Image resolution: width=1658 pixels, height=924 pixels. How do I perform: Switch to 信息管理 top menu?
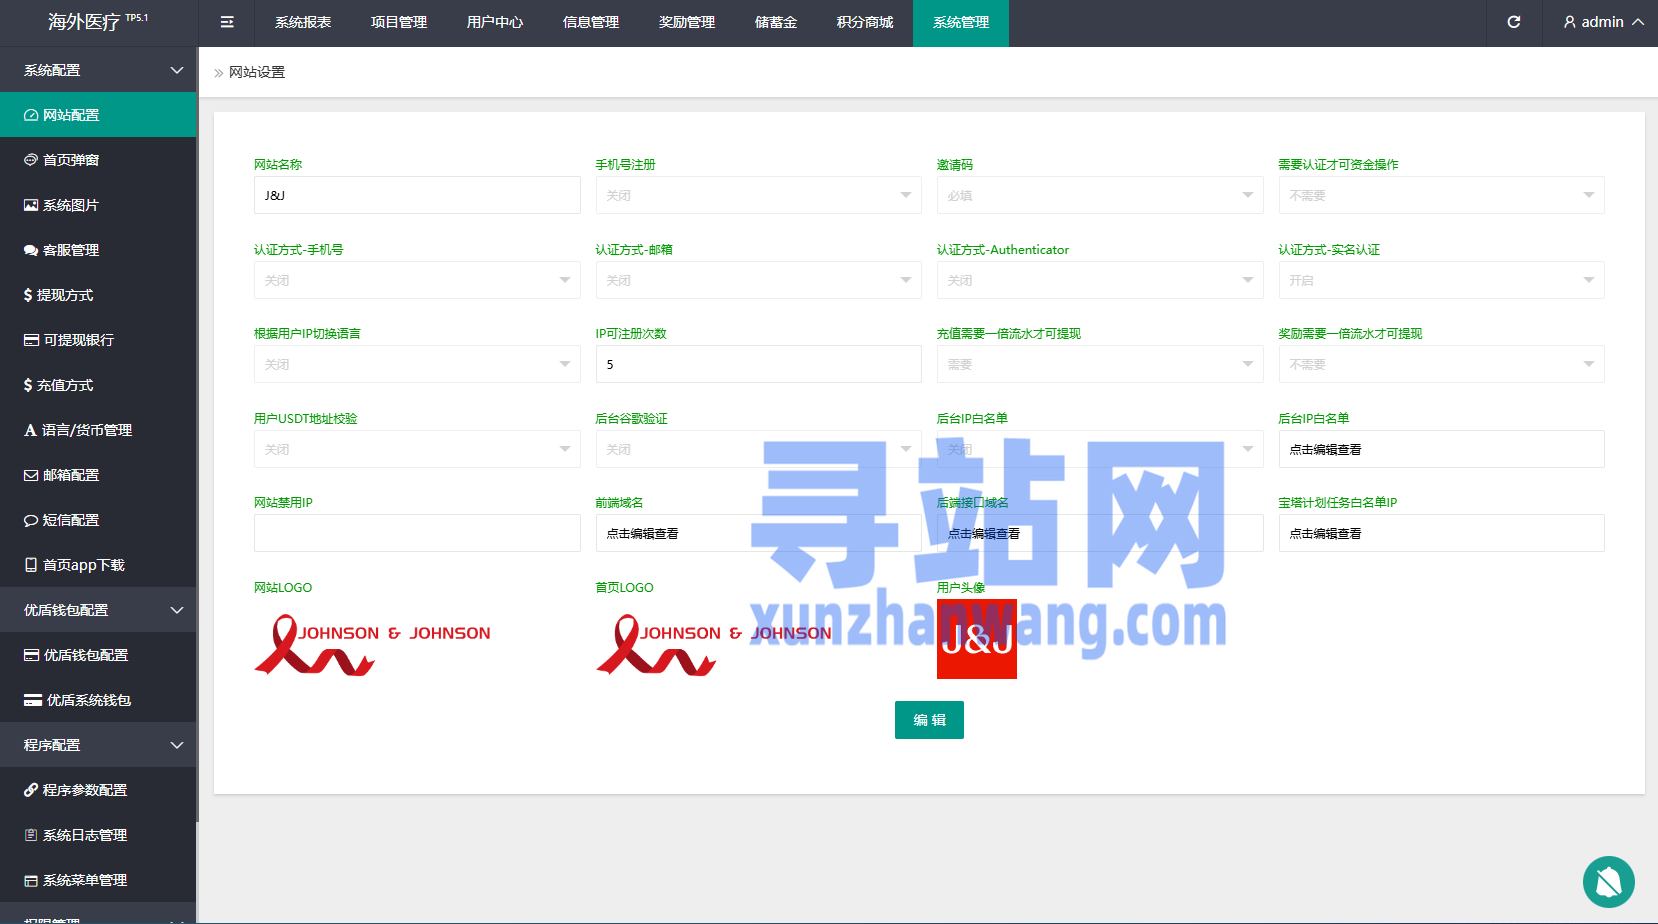tap(591, 22)
